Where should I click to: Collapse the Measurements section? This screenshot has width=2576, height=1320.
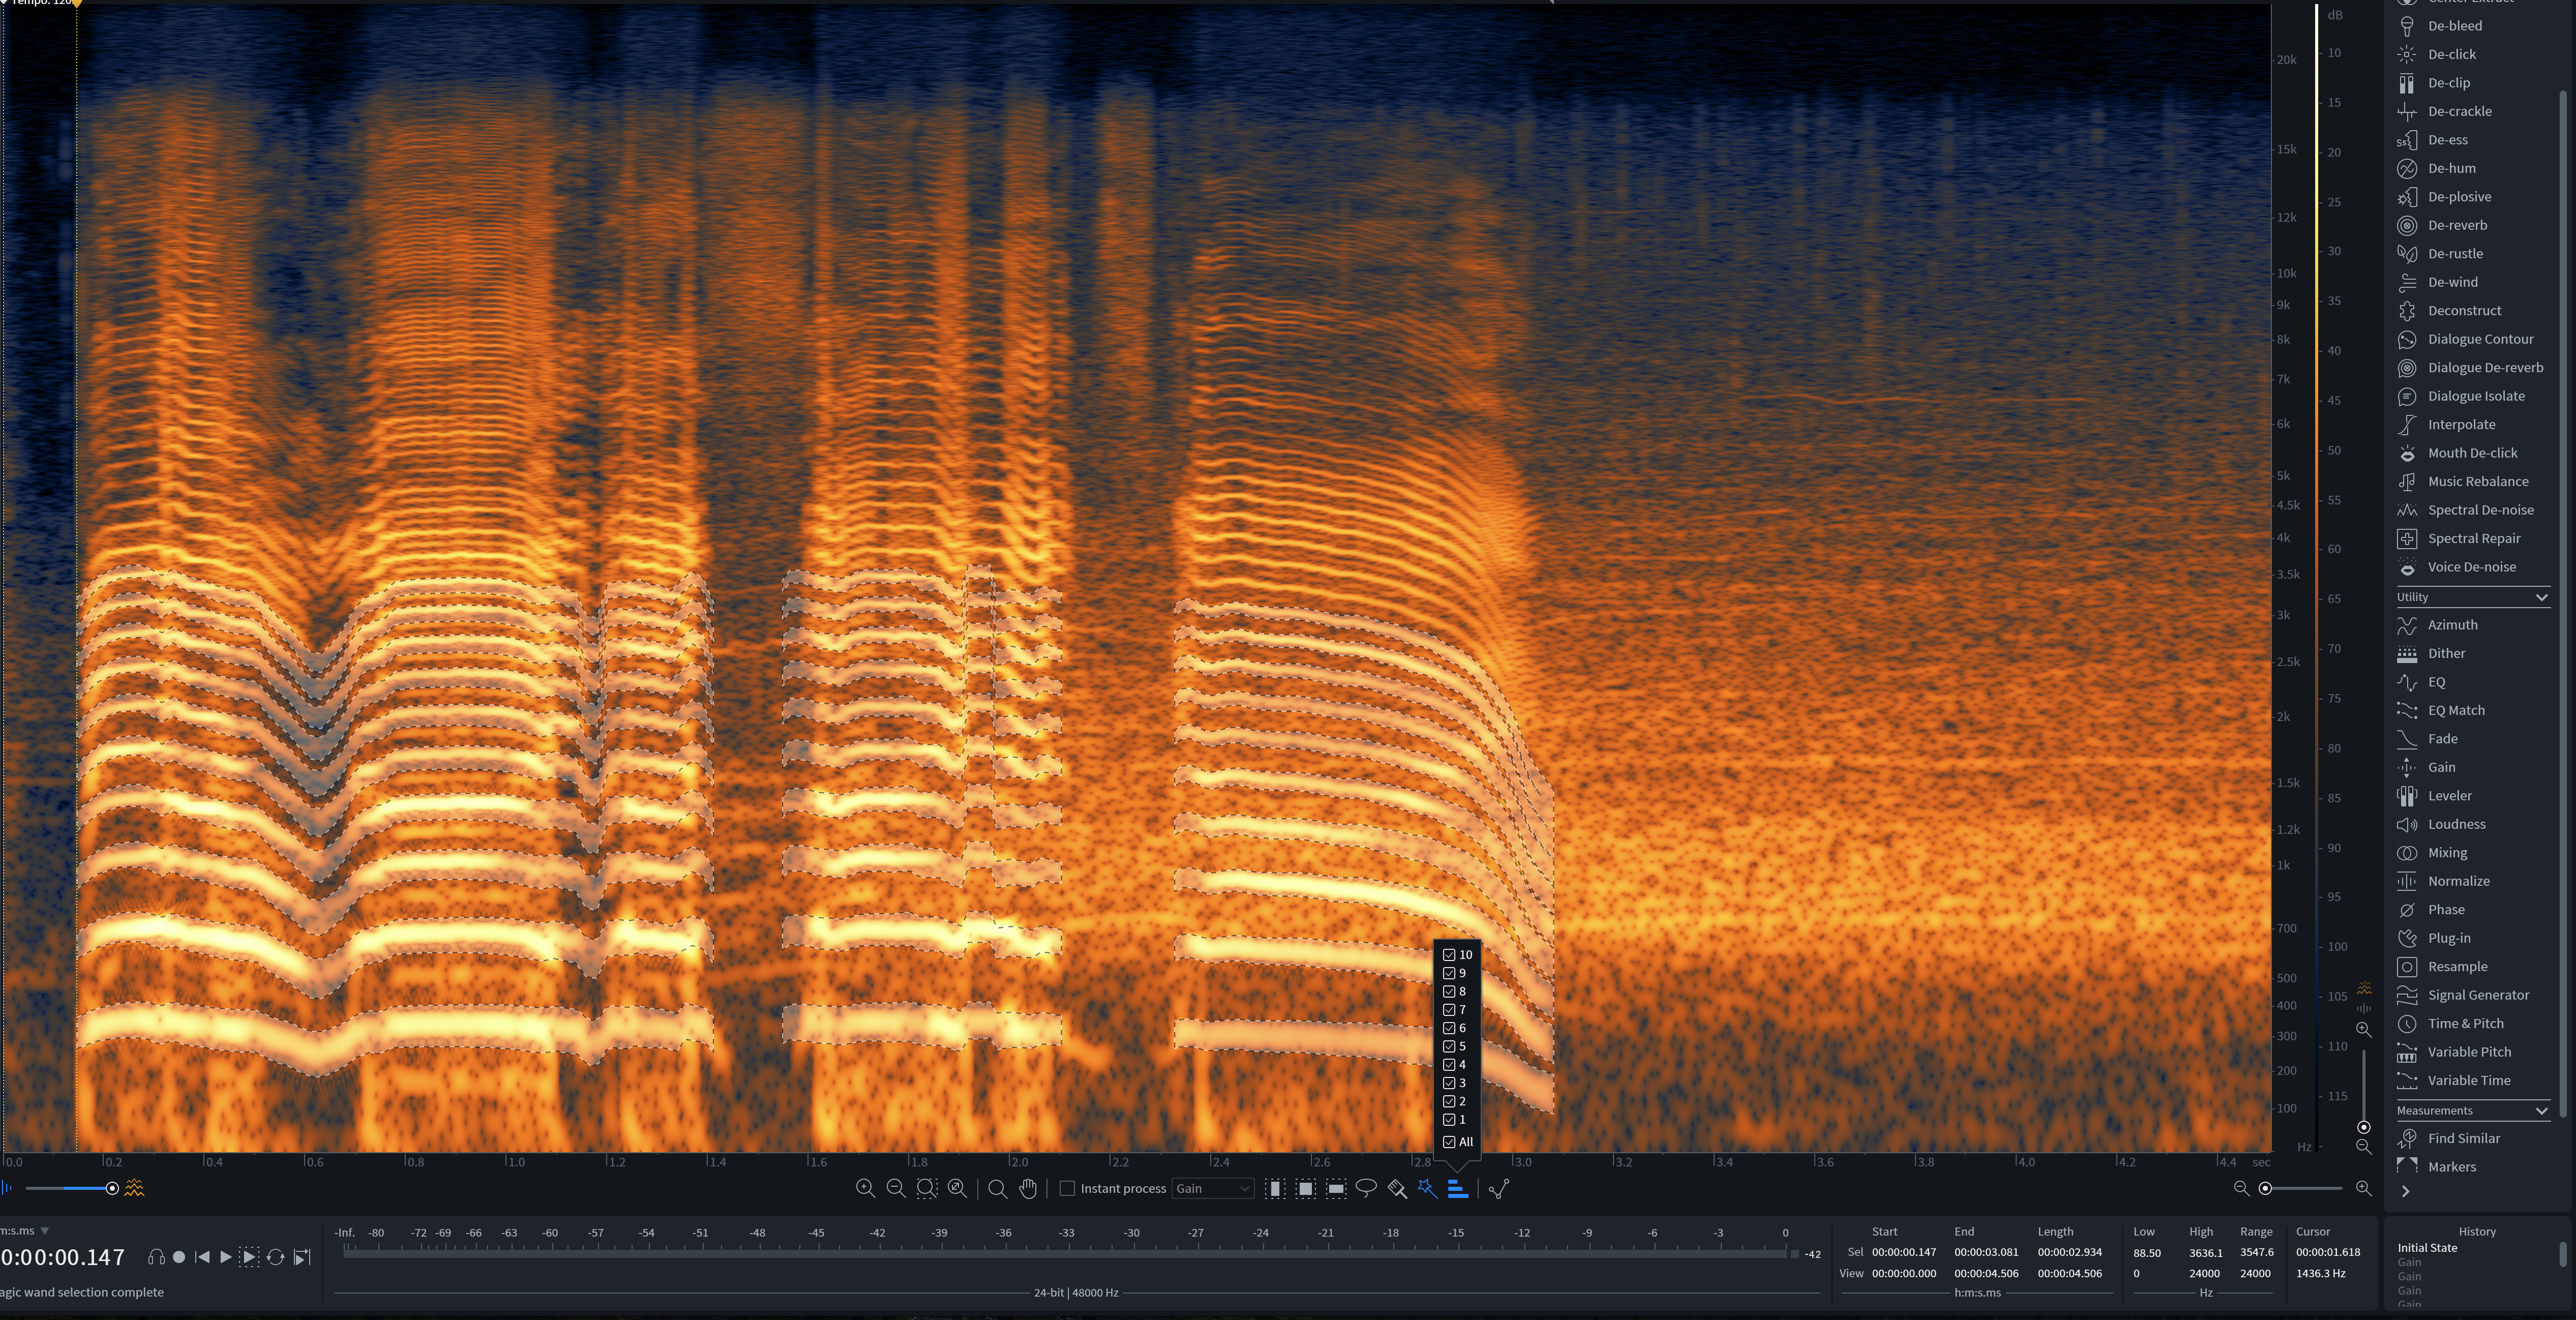[x=2541, y=1111]
